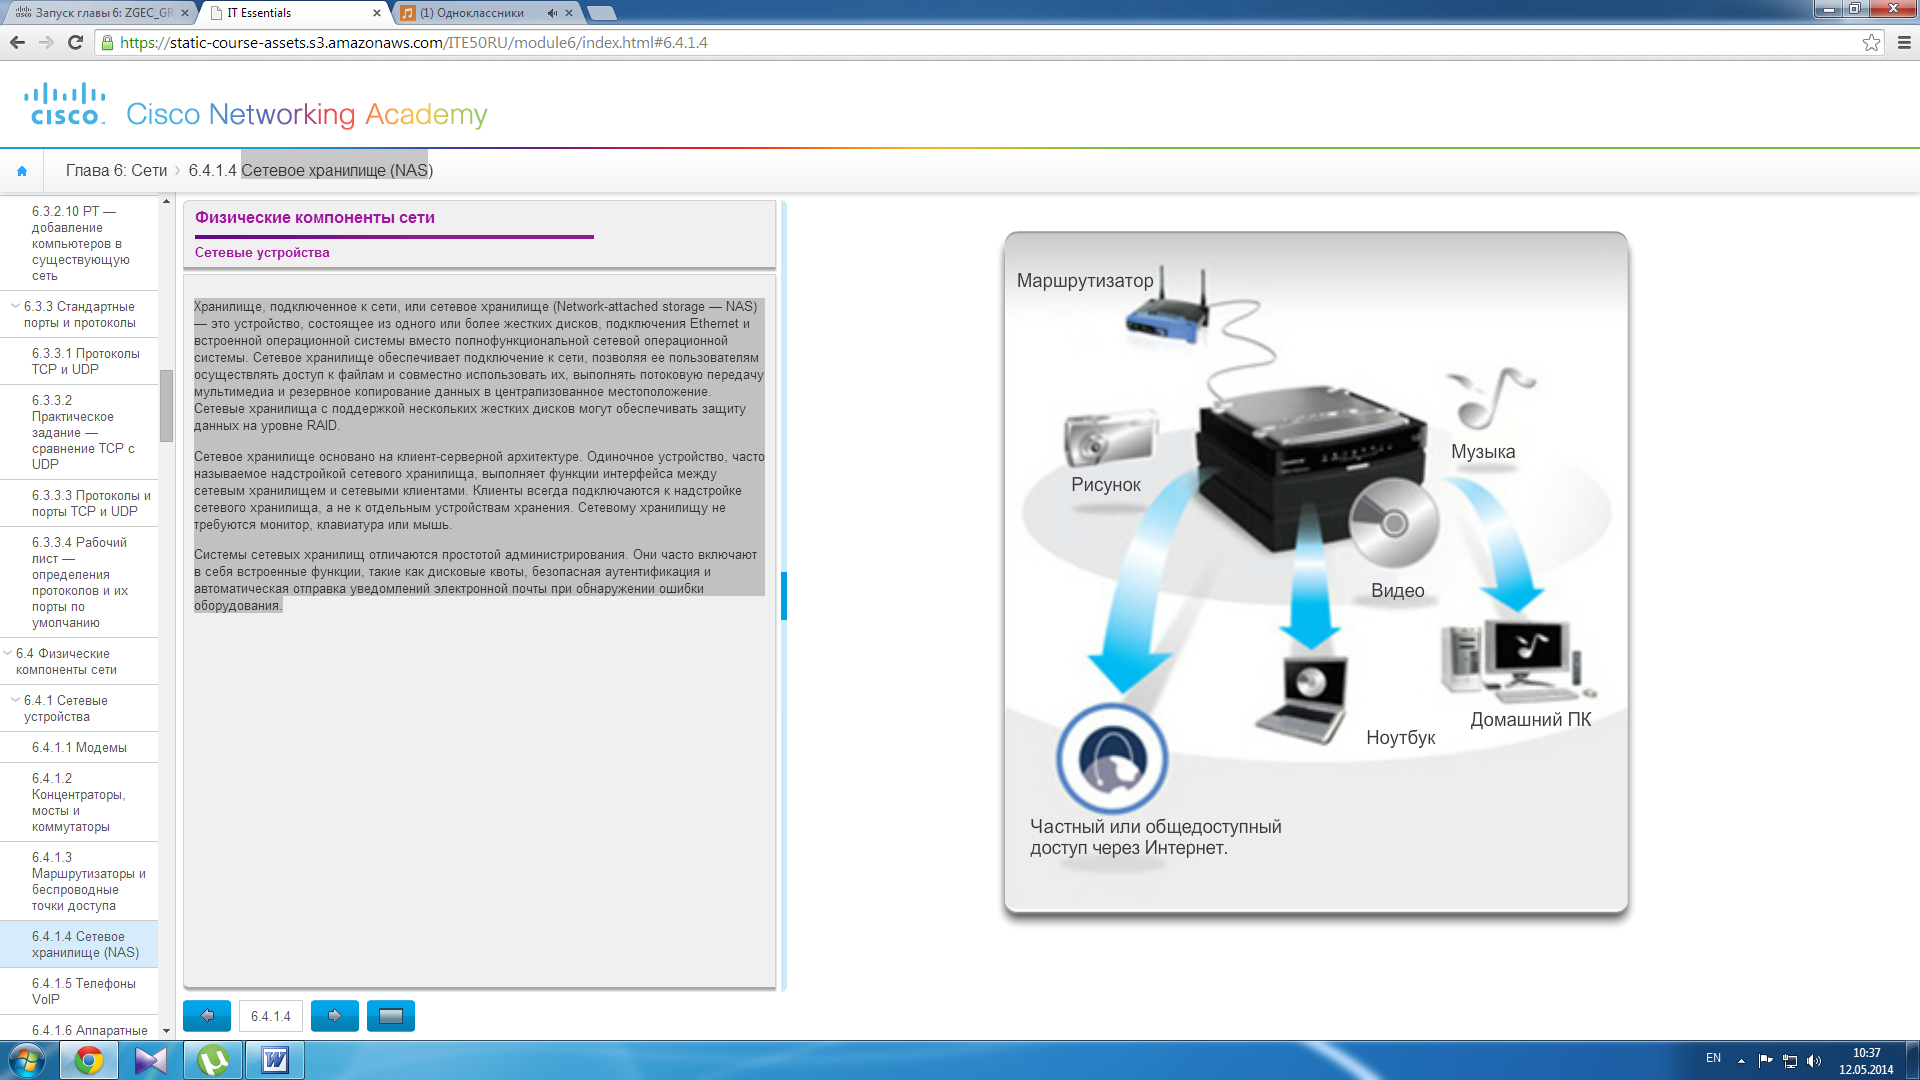
Task: Click the browser forward arrow
Action: pyautogui.click(x=46, y=42)
